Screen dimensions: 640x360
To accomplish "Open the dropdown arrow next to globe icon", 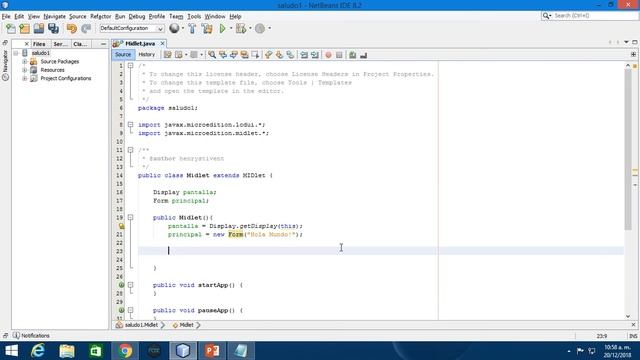I will (x=182, y=29).
